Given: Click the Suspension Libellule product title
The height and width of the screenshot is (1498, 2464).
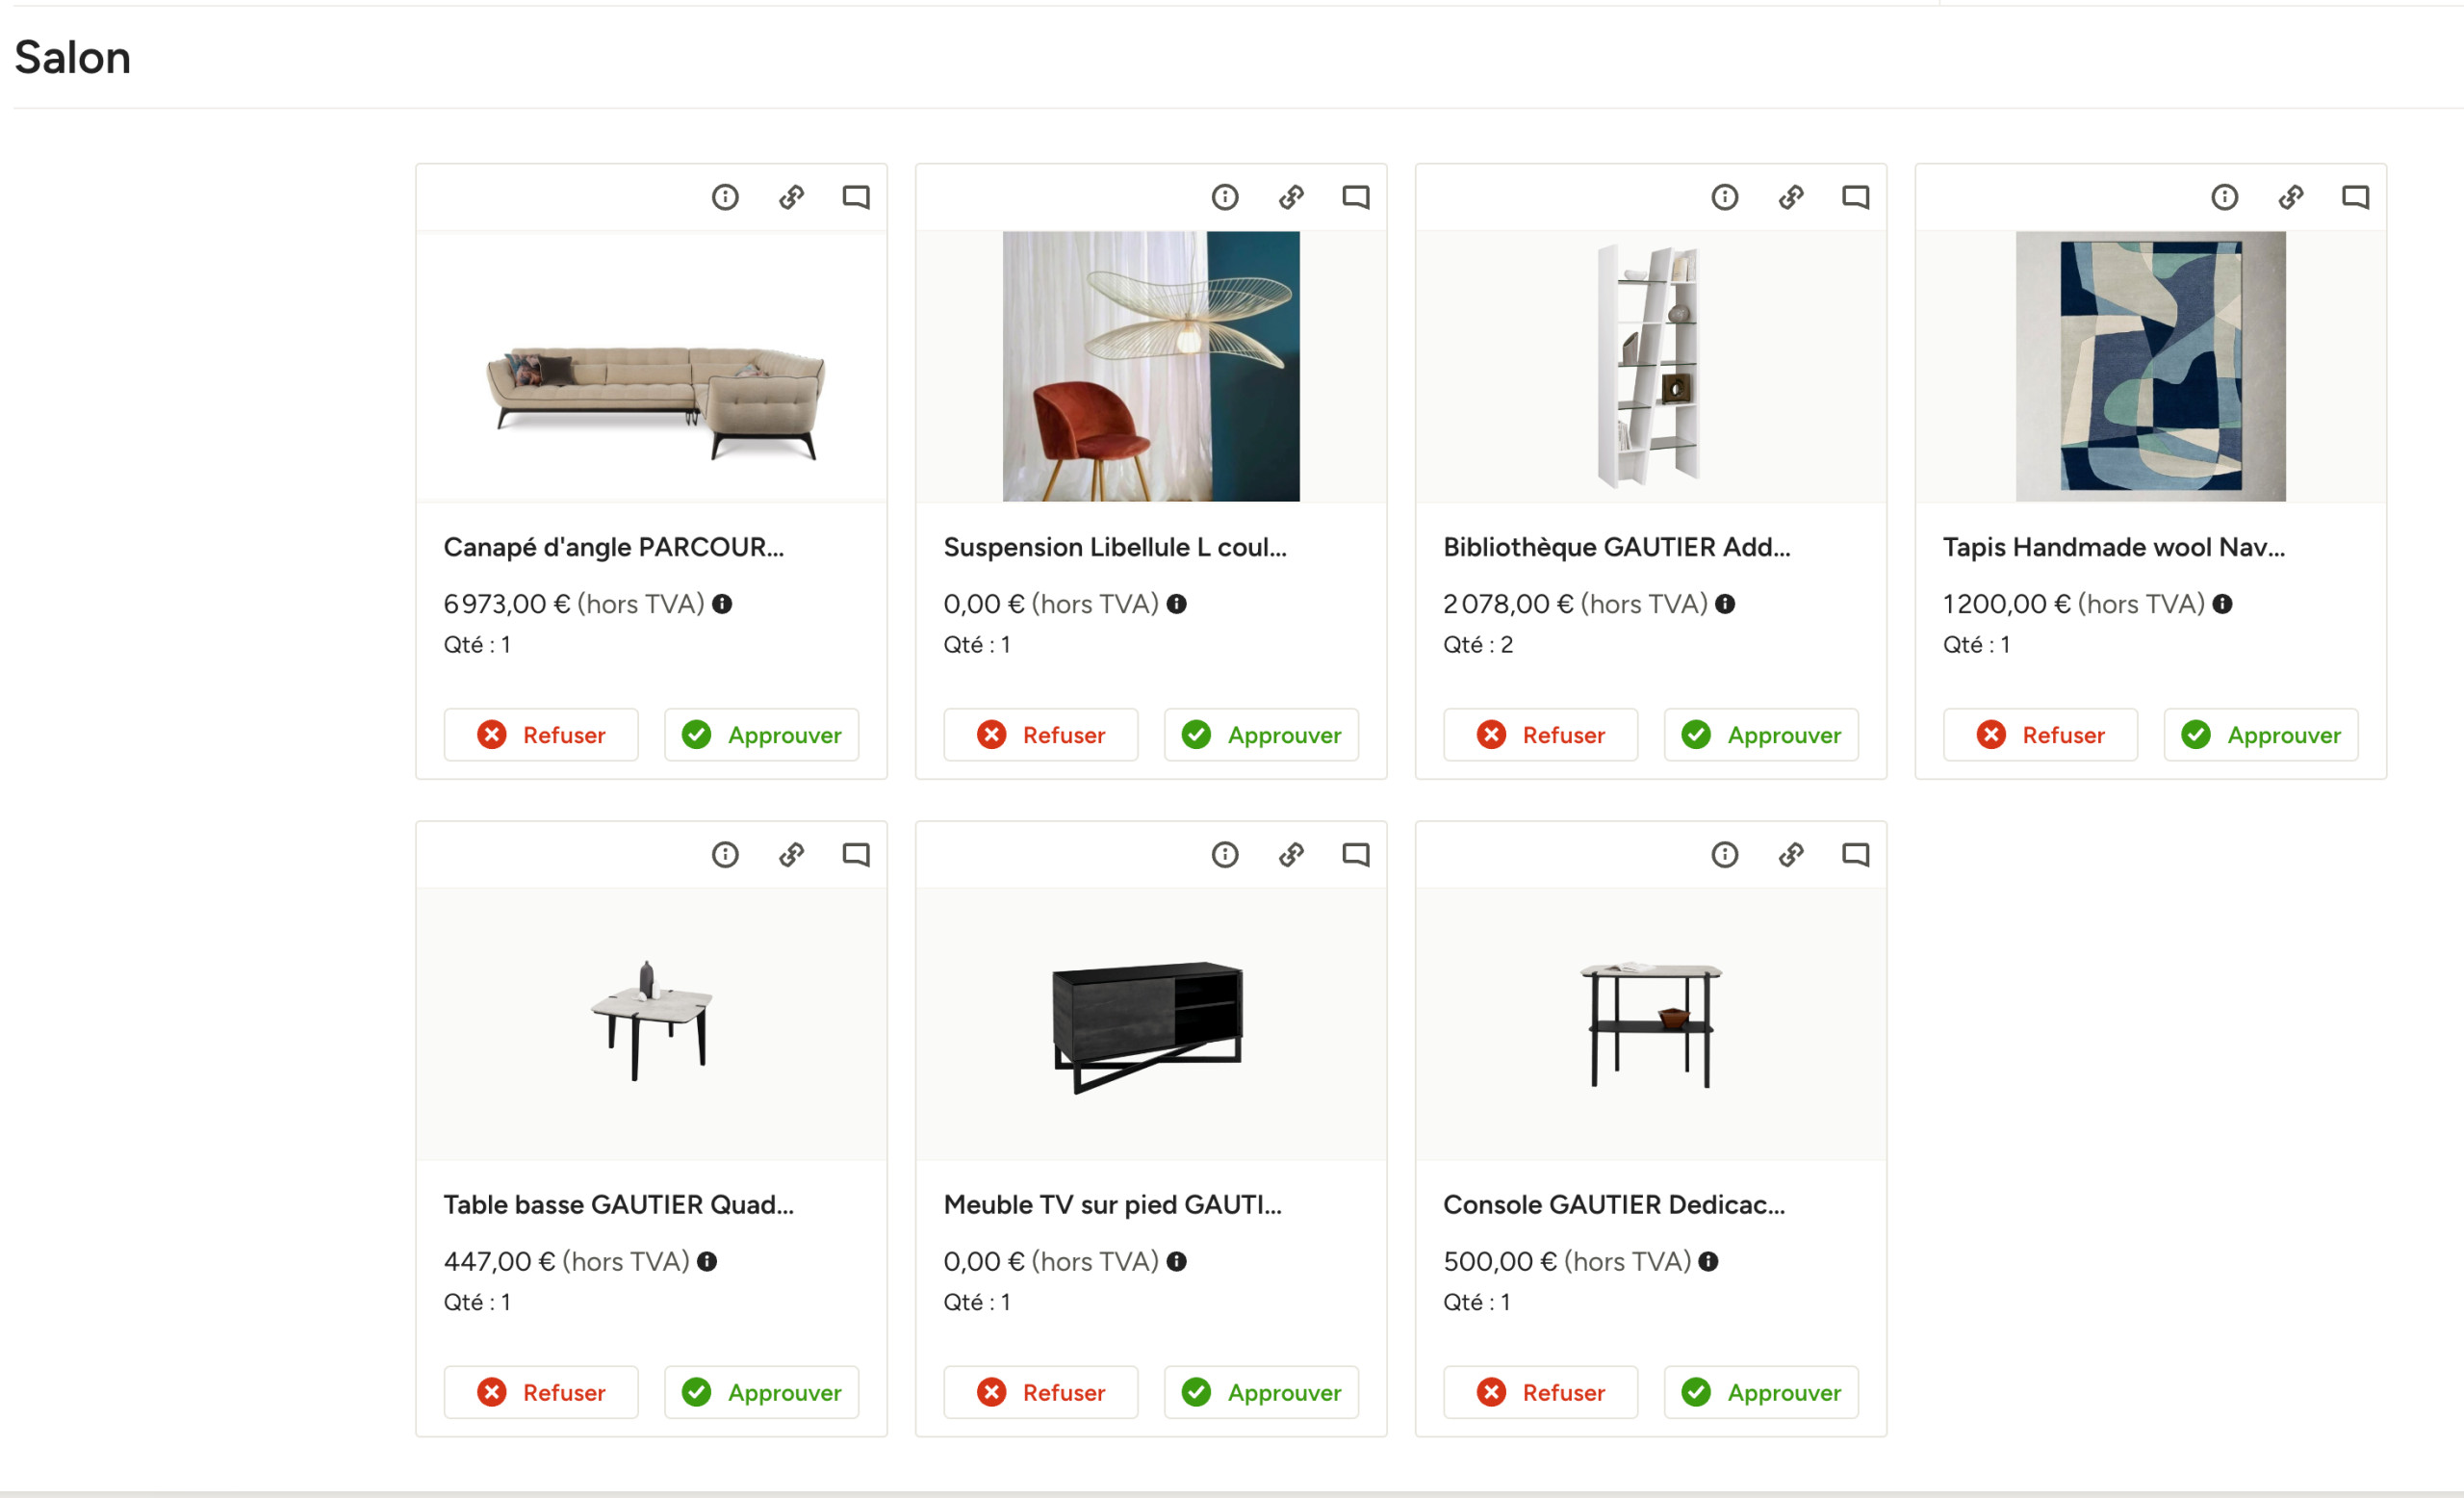Looking at the screenshot, I should 1114,547.
